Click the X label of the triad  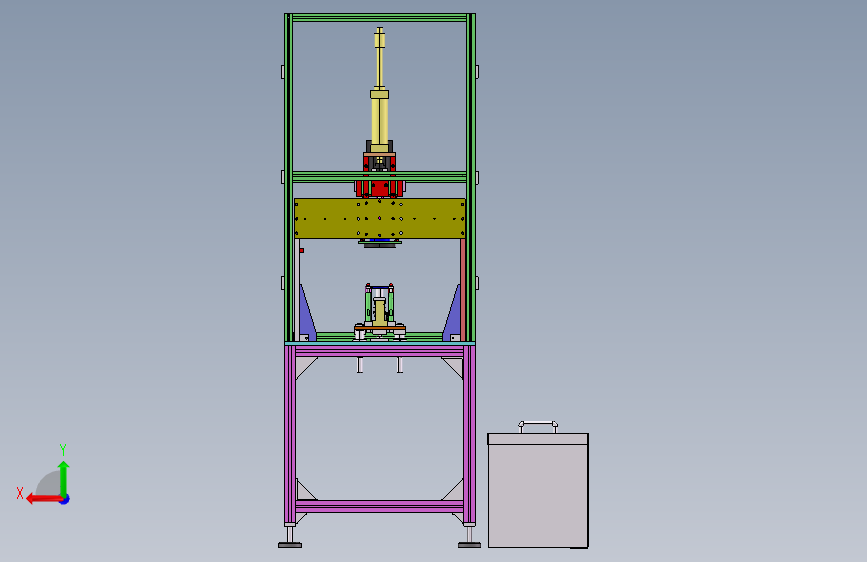(20, 493)
